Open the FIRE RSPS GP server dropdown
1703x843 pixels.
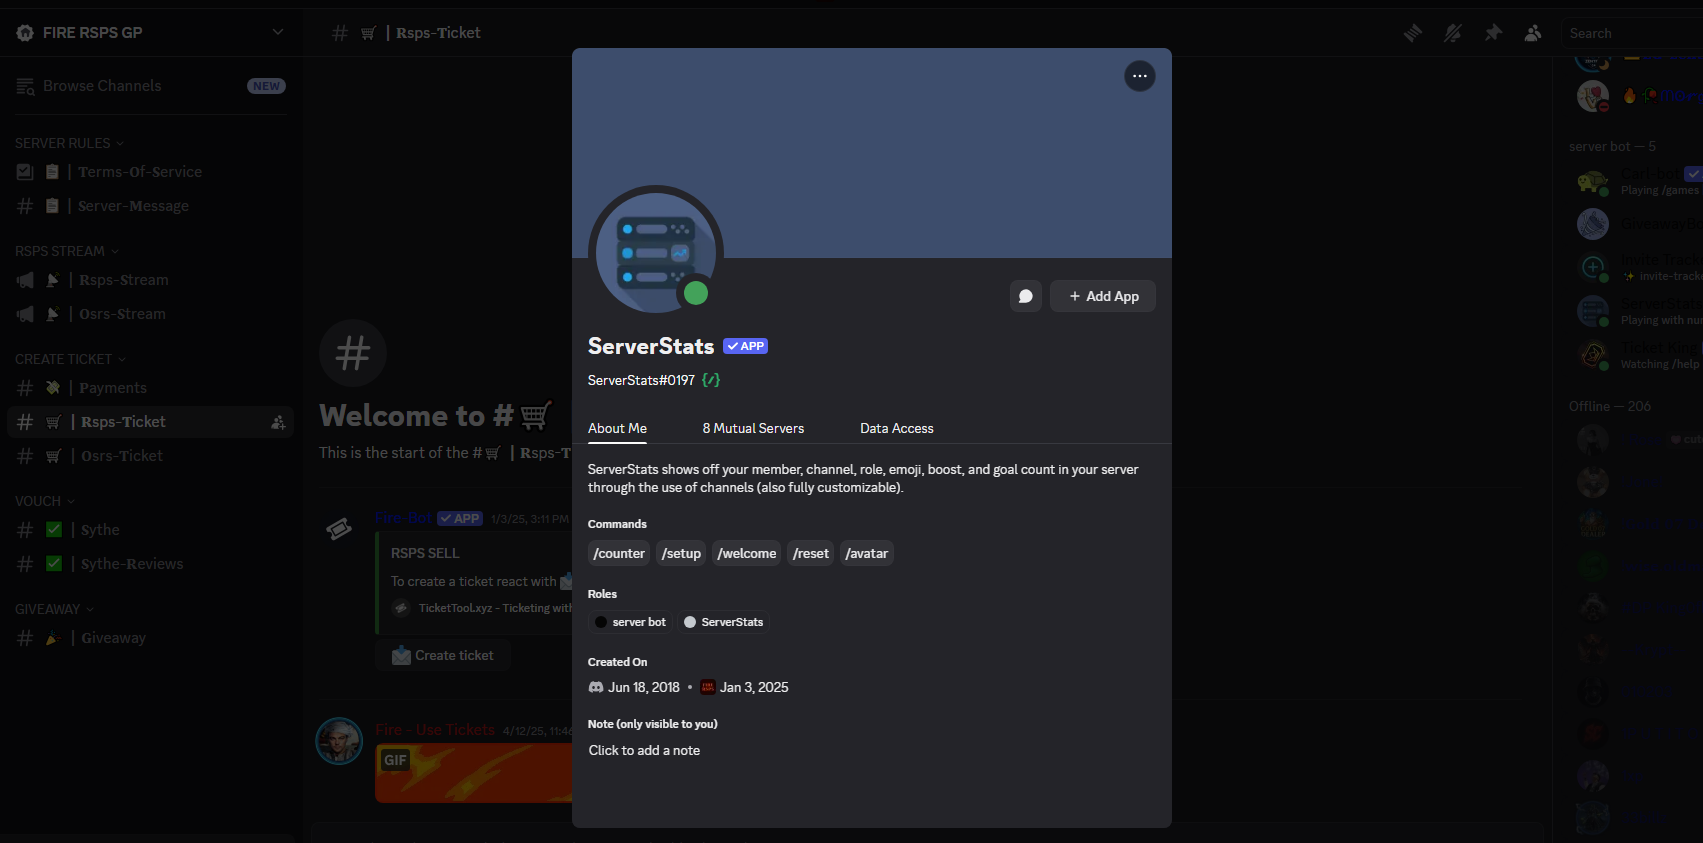click(278, 32)
